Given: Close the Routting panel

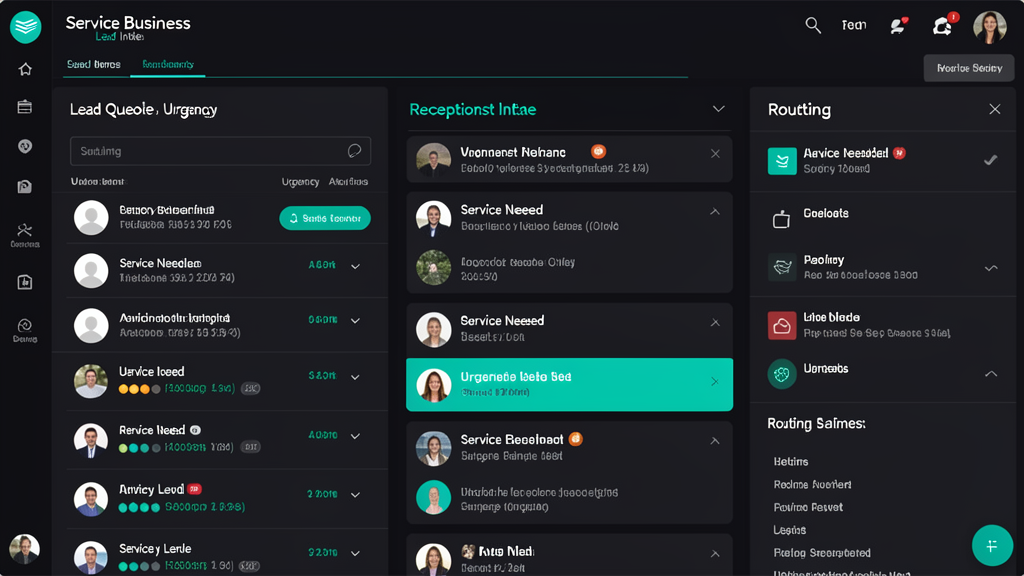Looking at the screenshot, I should 995,109.
